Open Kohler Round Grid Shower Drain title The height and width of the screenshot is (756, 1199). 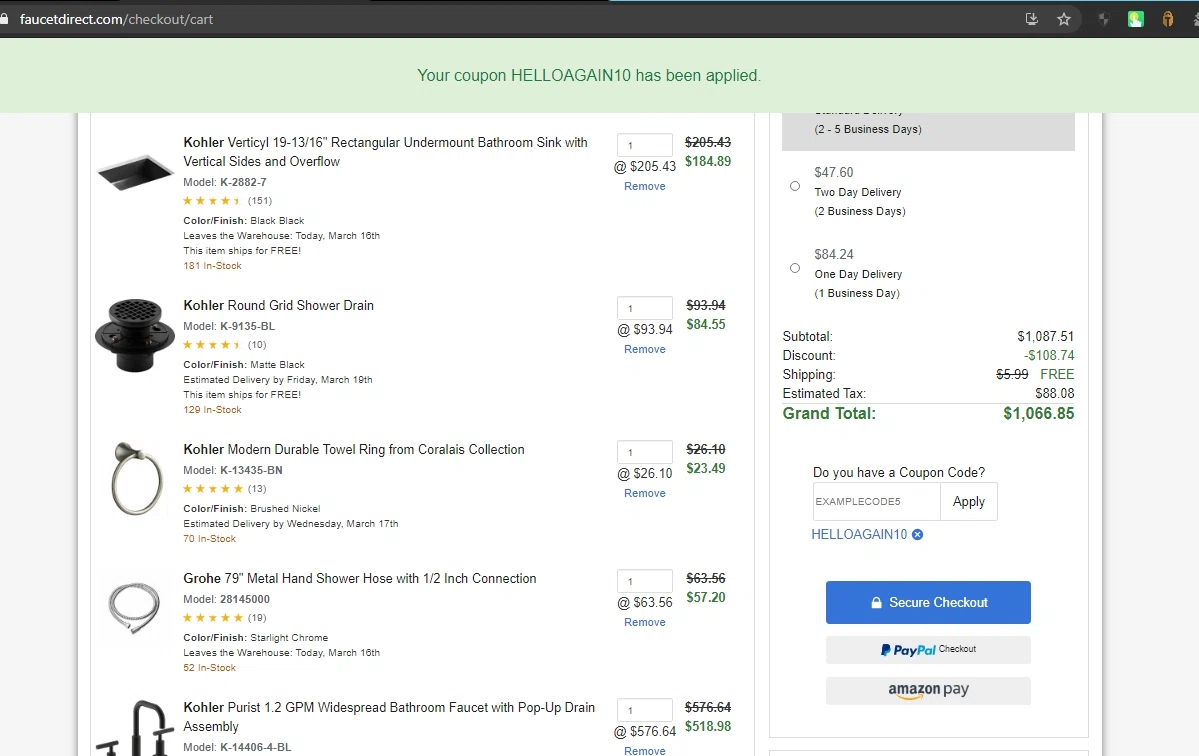coord(278,305)
